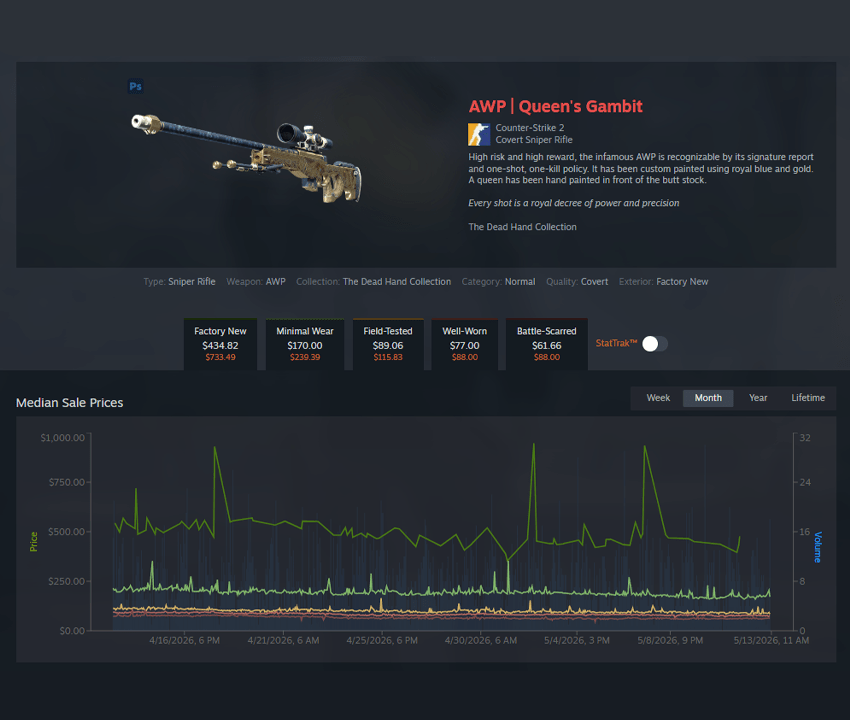Viewport: 850px width, 720px height.
Task: Click the 5/8/2026, 9 PM date label
Action: [670, 640]
